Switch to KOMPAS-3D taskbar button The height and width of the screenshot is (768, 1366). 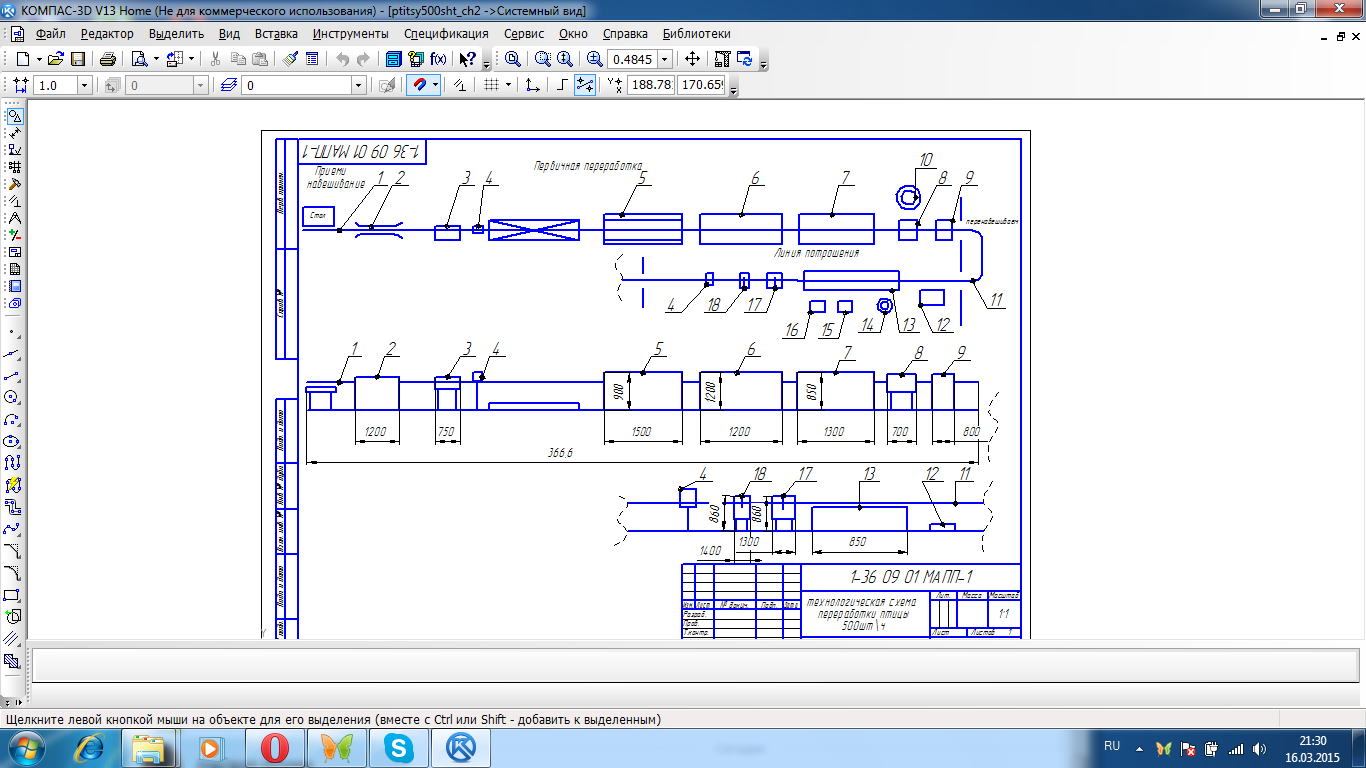pos(461,747)
